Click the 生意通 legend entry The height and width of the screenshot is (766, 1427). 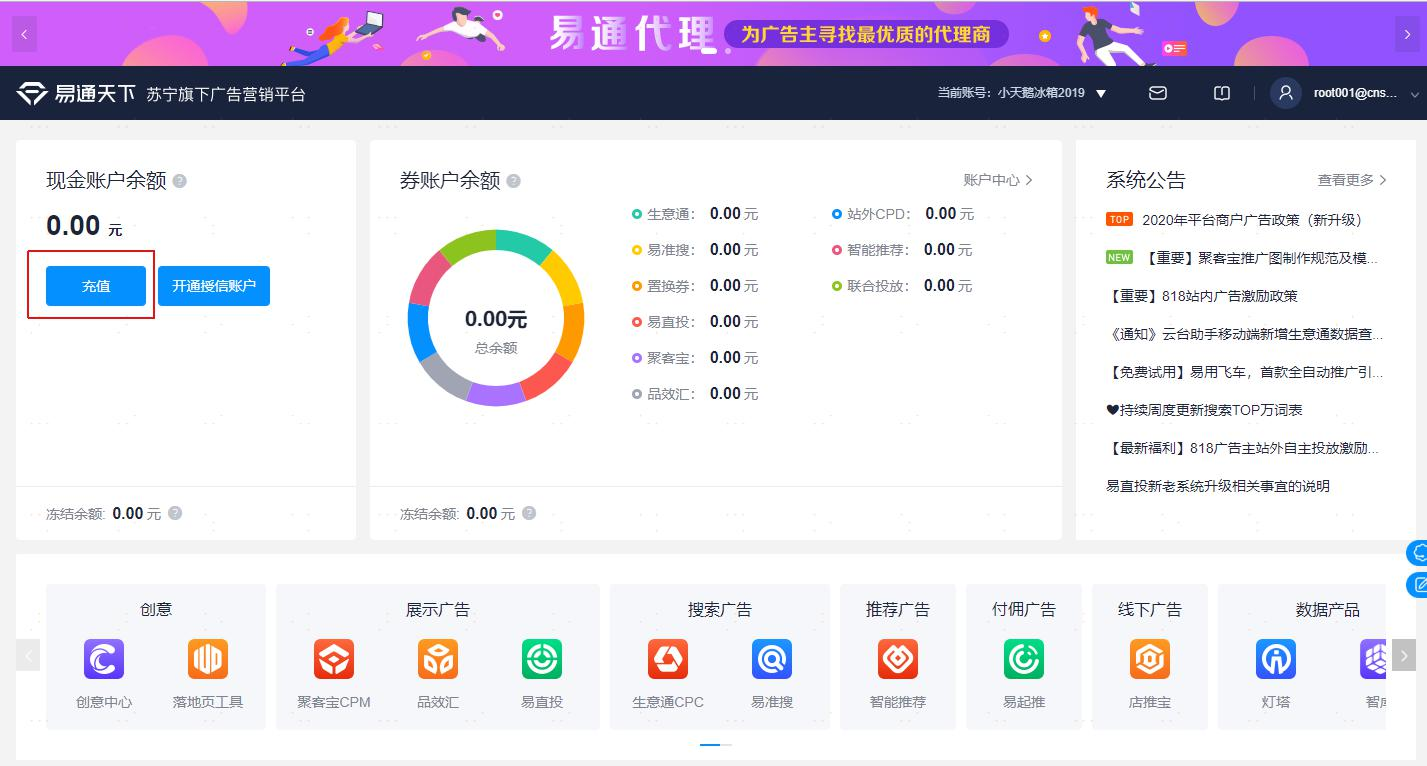pos(695,214)
